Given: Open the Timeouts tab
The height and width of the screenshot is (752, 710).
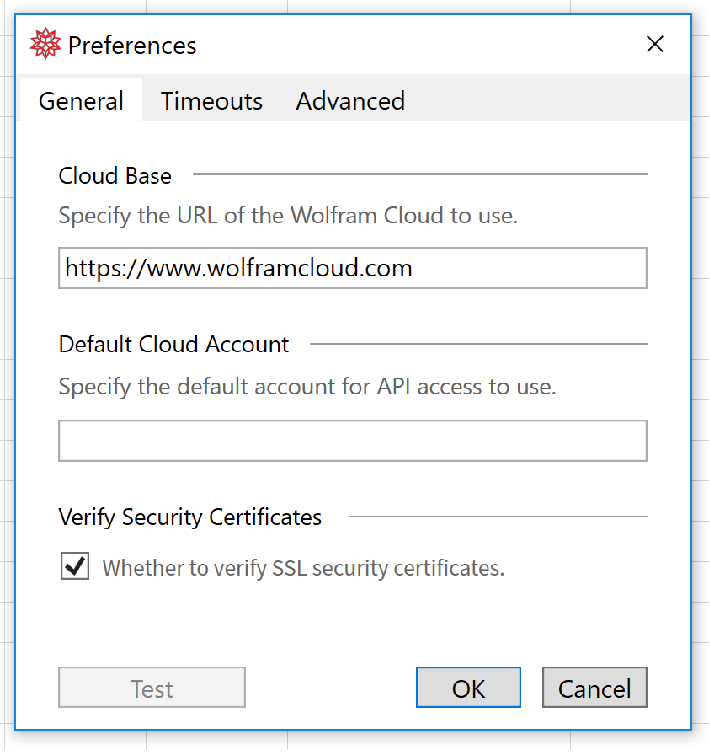Looking at the screenshot, I should pyautogui.click(x=211, y=101).
